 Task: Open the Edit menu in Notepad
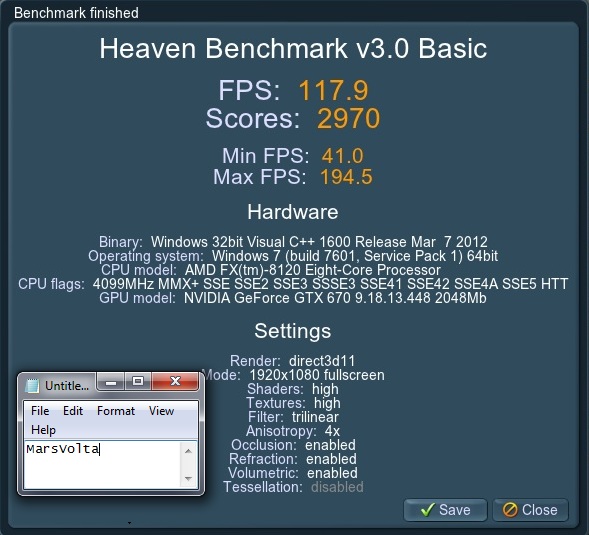tap(73, 411)
